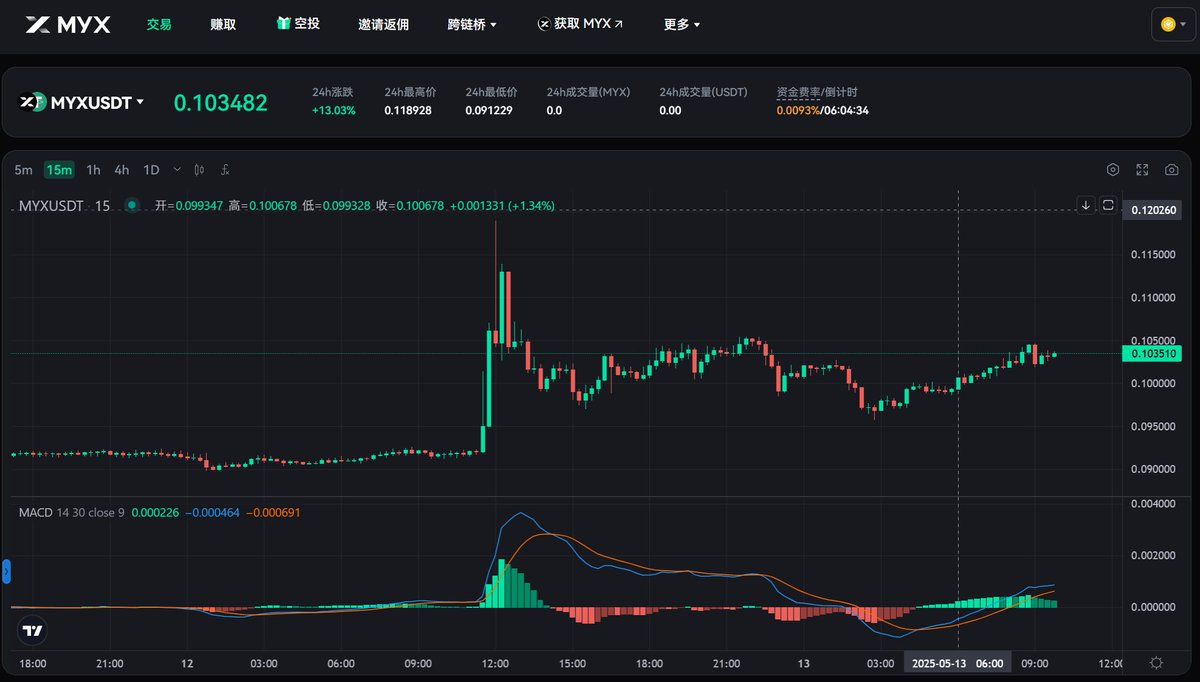This screenshot has height=682, width=1200.
Task: Click the 24h涨跌 +13.03% value
Action: [334, 110]
